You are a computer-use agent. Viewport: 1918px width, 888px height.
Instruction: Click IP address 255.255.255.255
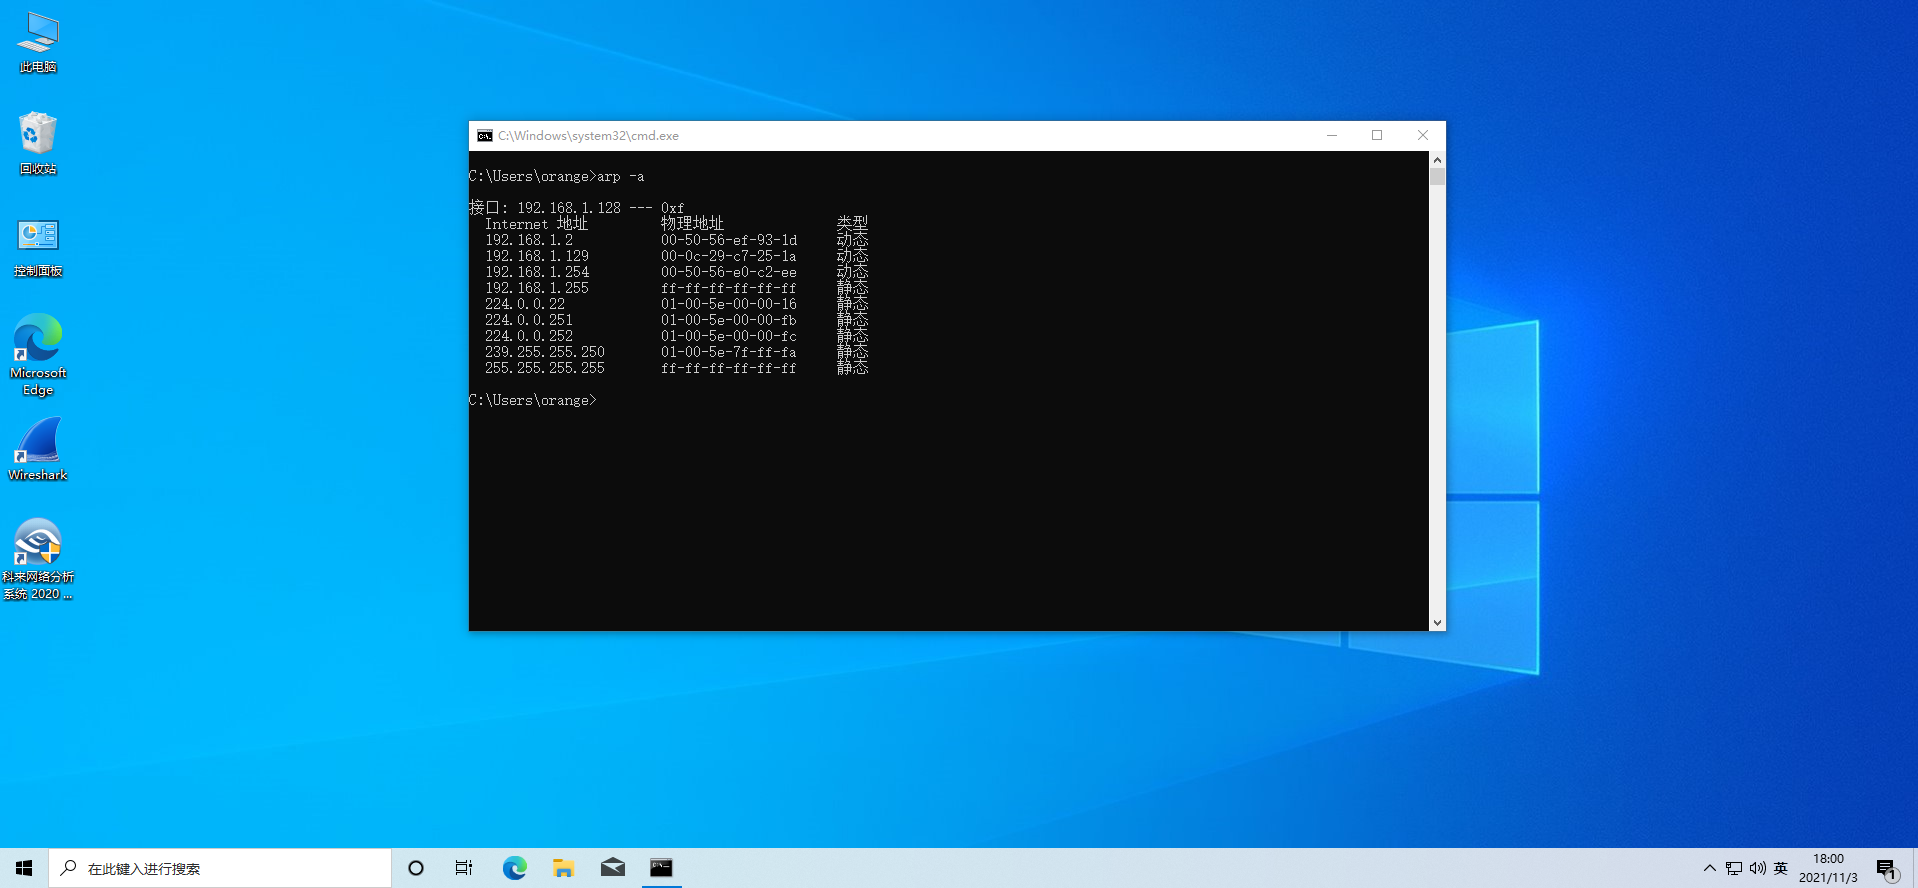point(545,368)
